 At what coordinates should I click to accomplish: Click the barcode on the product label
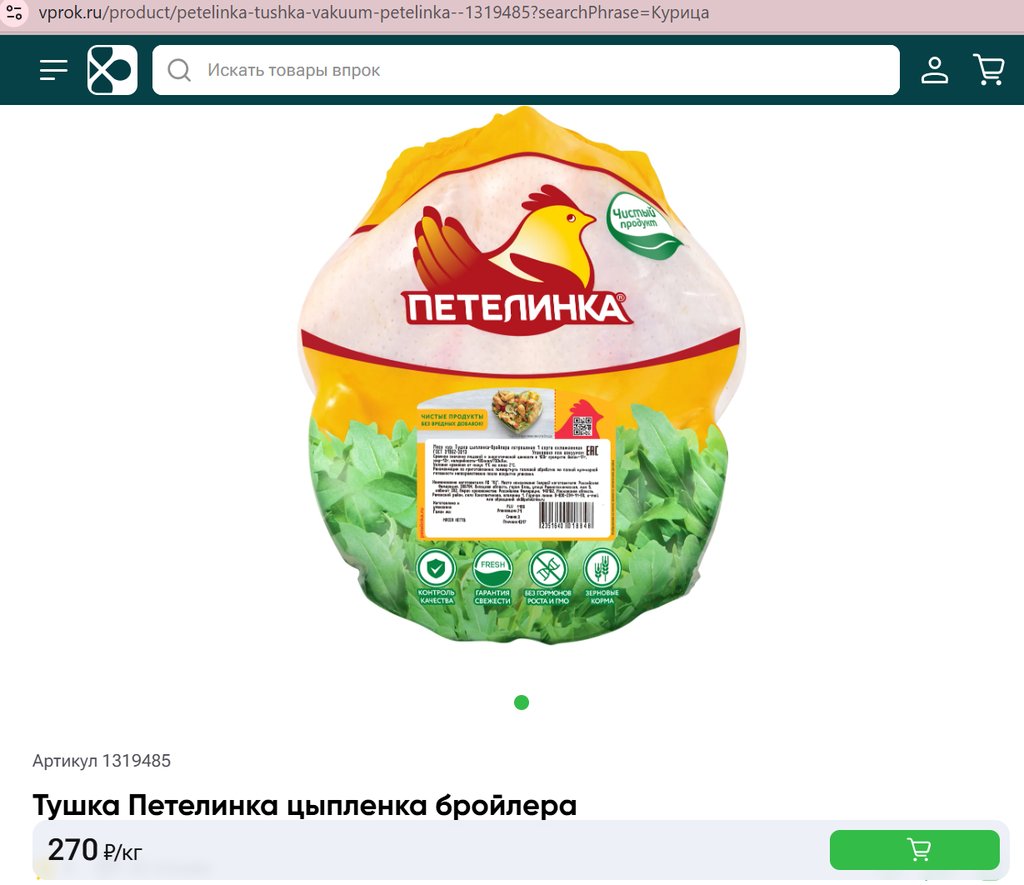[566, 515]
